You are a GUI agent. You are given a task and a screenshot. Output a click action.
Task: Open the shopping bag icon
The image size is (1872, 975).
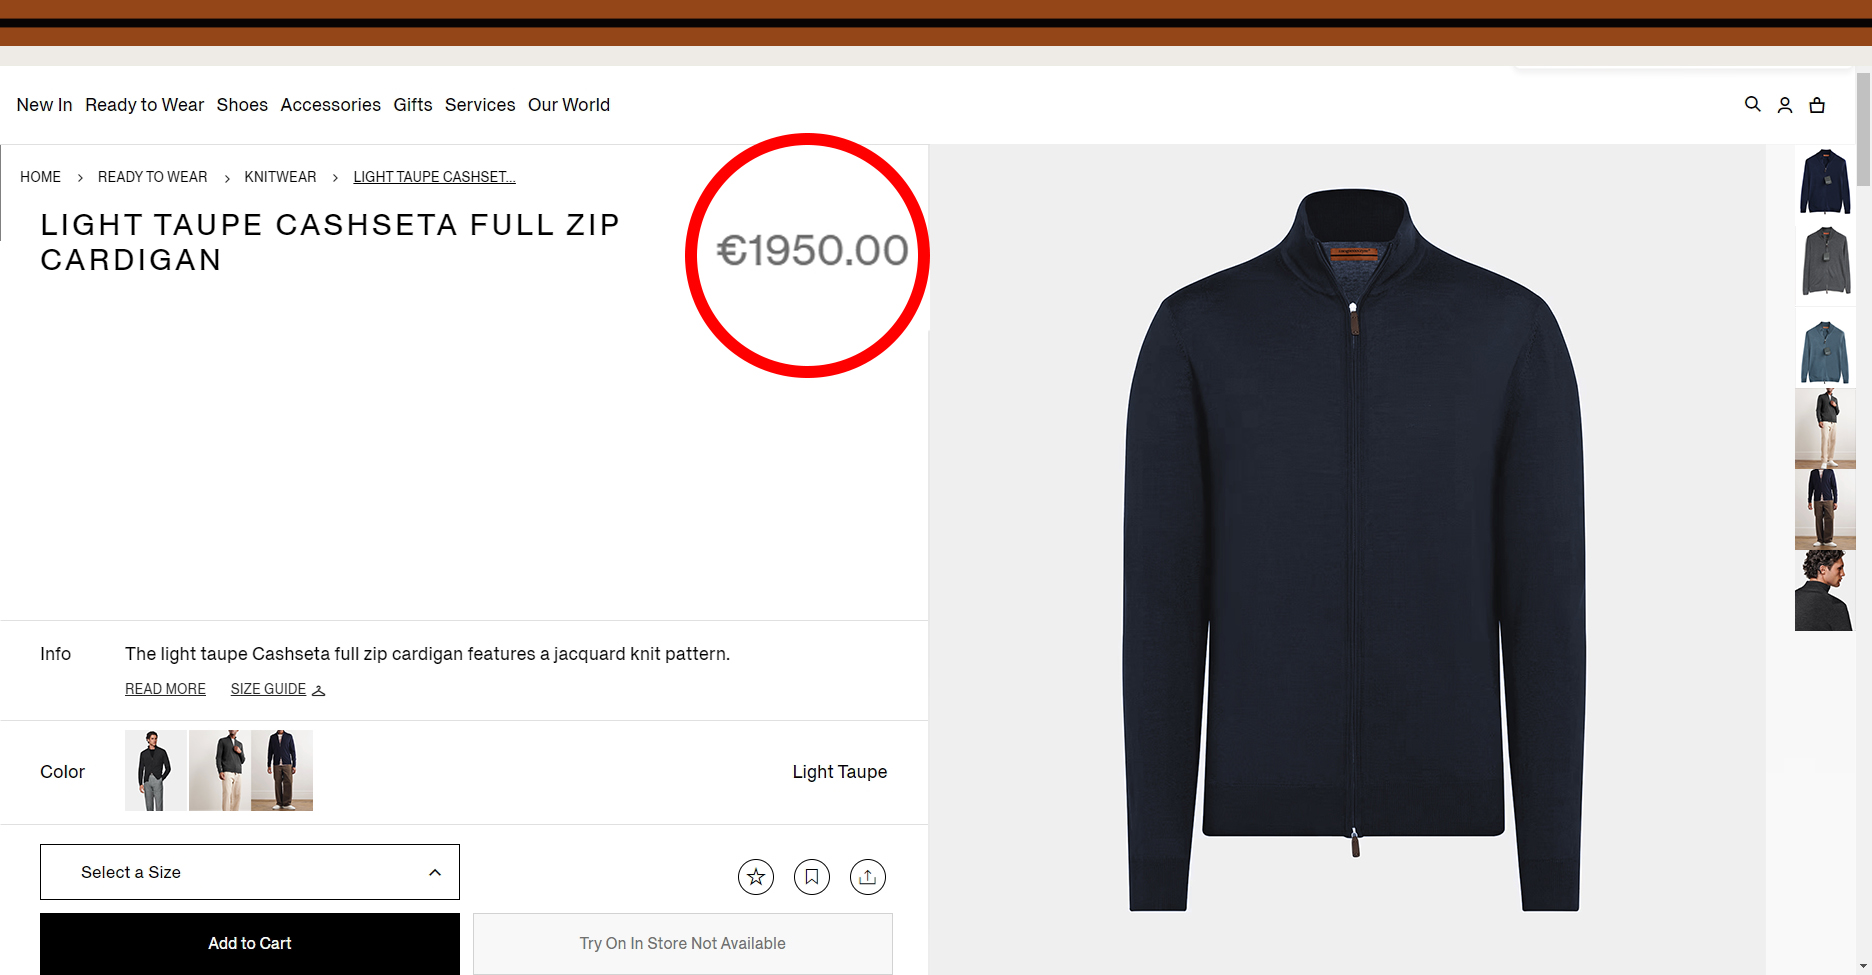coord(1817,105)
